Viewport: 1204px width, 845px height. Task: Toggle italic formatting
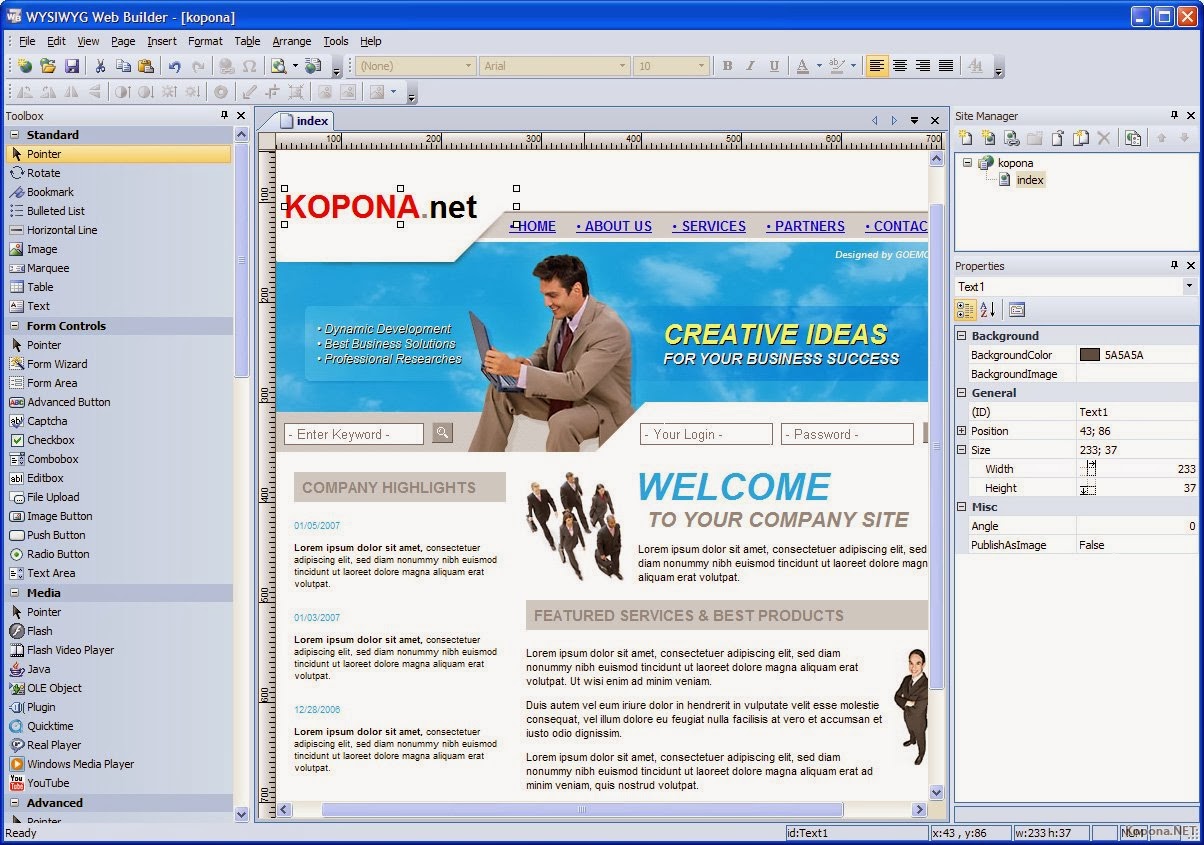[x=751, y=66]
